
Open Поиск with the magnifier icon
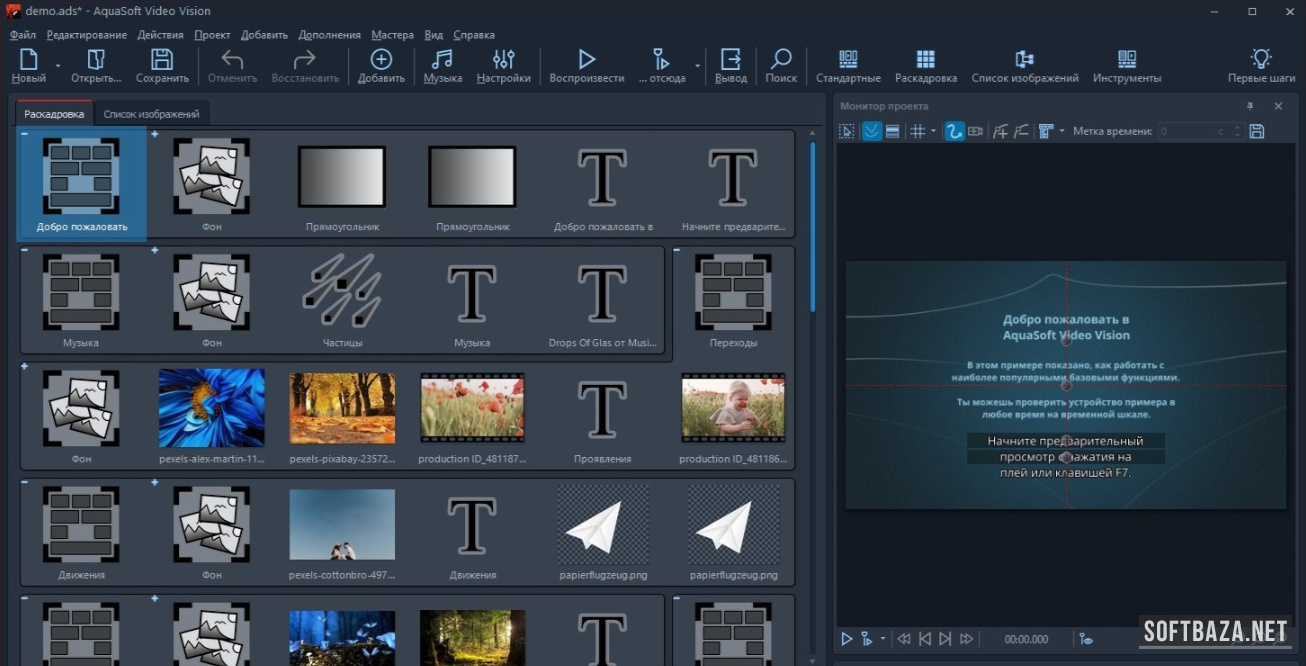[x=781, y=60]
